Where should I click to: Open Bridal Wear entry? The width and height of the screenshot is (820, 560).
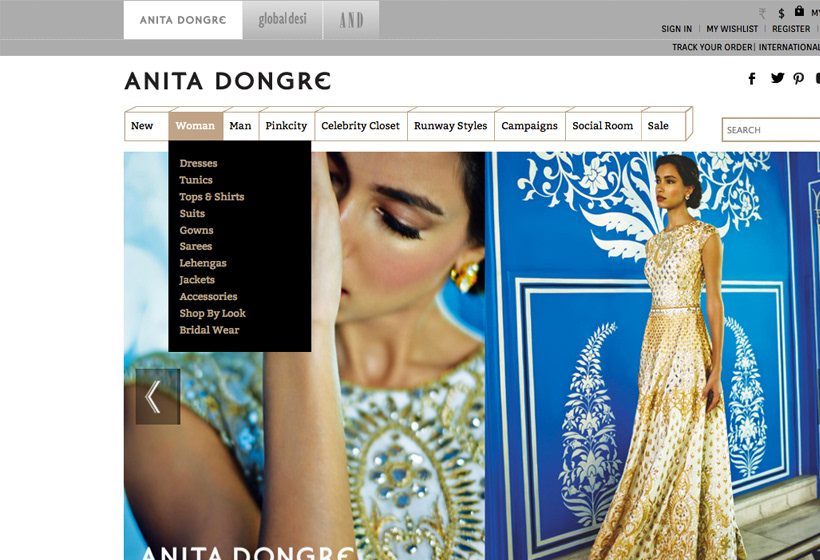209,330
